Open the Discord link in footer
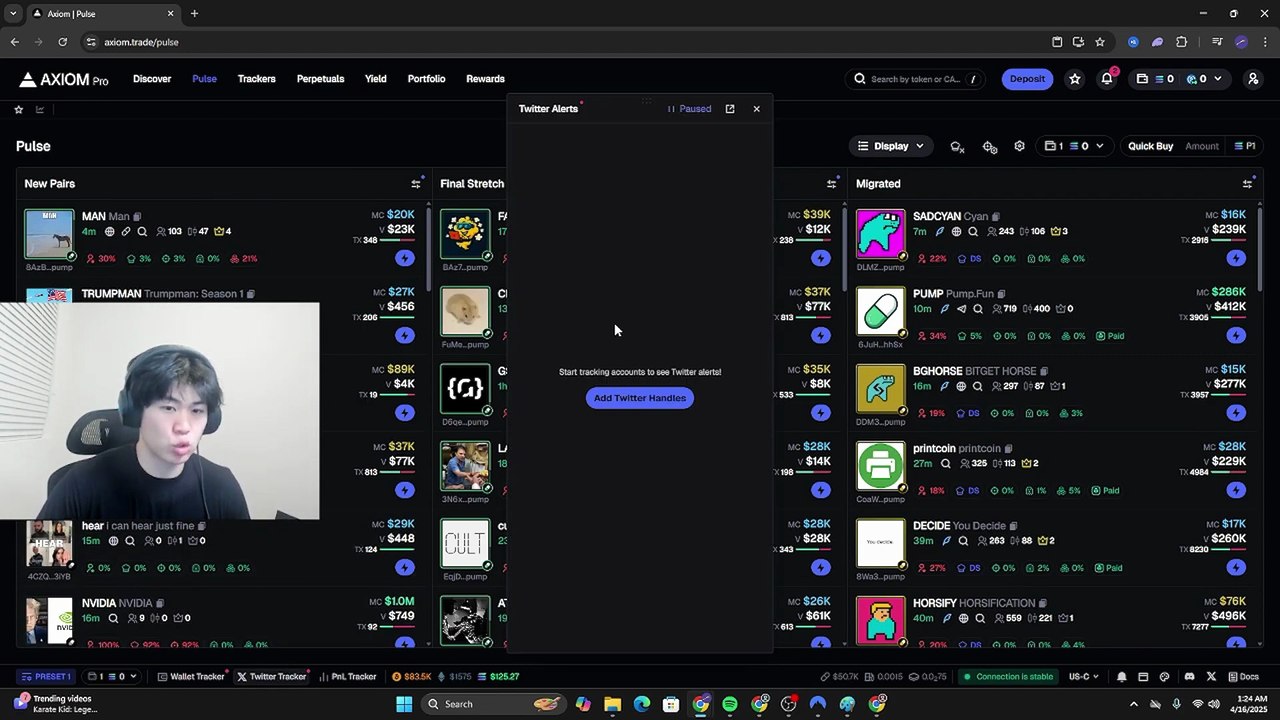Viewport: 1280px width, 720px height. pyautogui.click(x=1189, y=677)
